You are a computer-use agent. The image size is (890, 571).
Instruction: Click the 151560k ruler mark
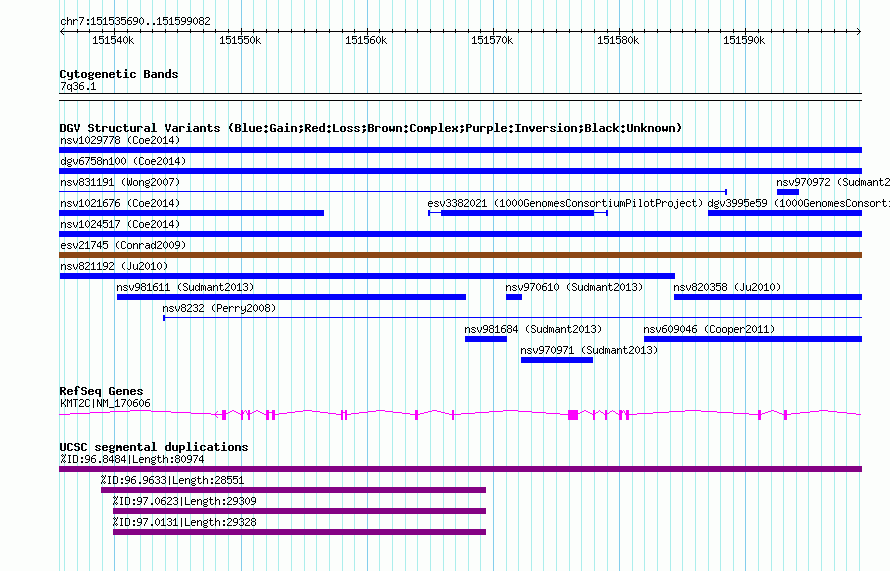pos(366,40)
